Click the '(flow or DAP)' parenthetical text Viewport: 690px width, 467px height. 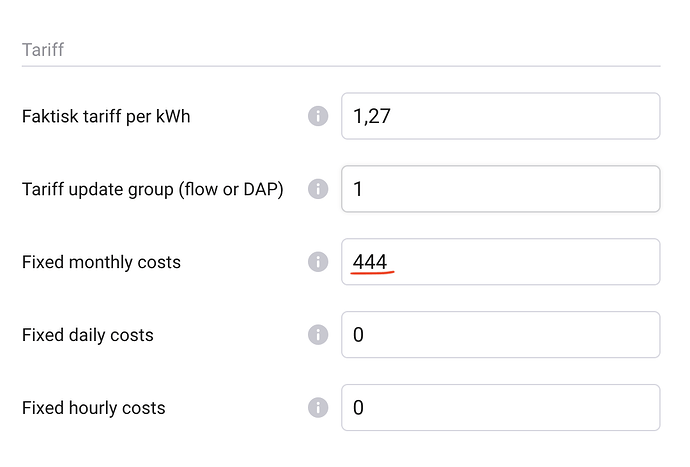(x=231, y=189)
